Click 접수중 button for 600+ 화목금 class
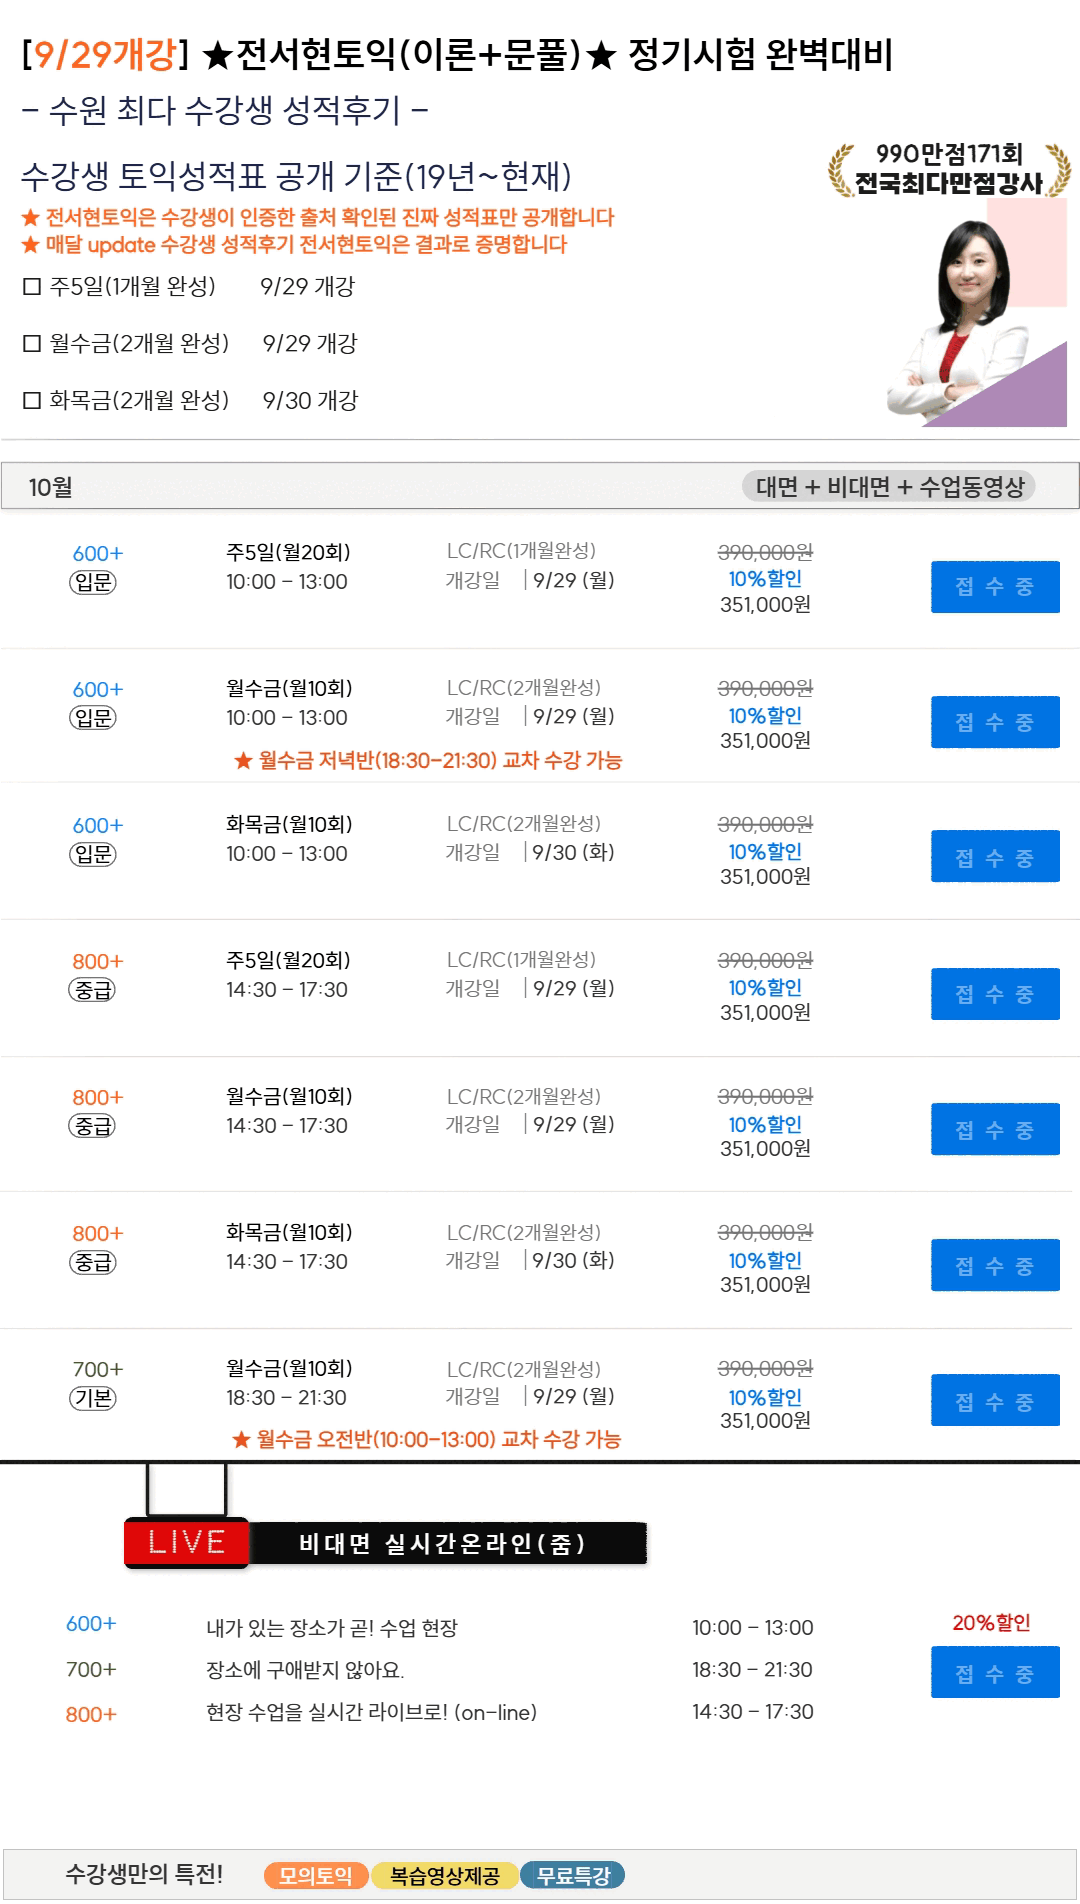Image resolution: width=1080 pixels, height=1904 pixels. click(994, 857)
